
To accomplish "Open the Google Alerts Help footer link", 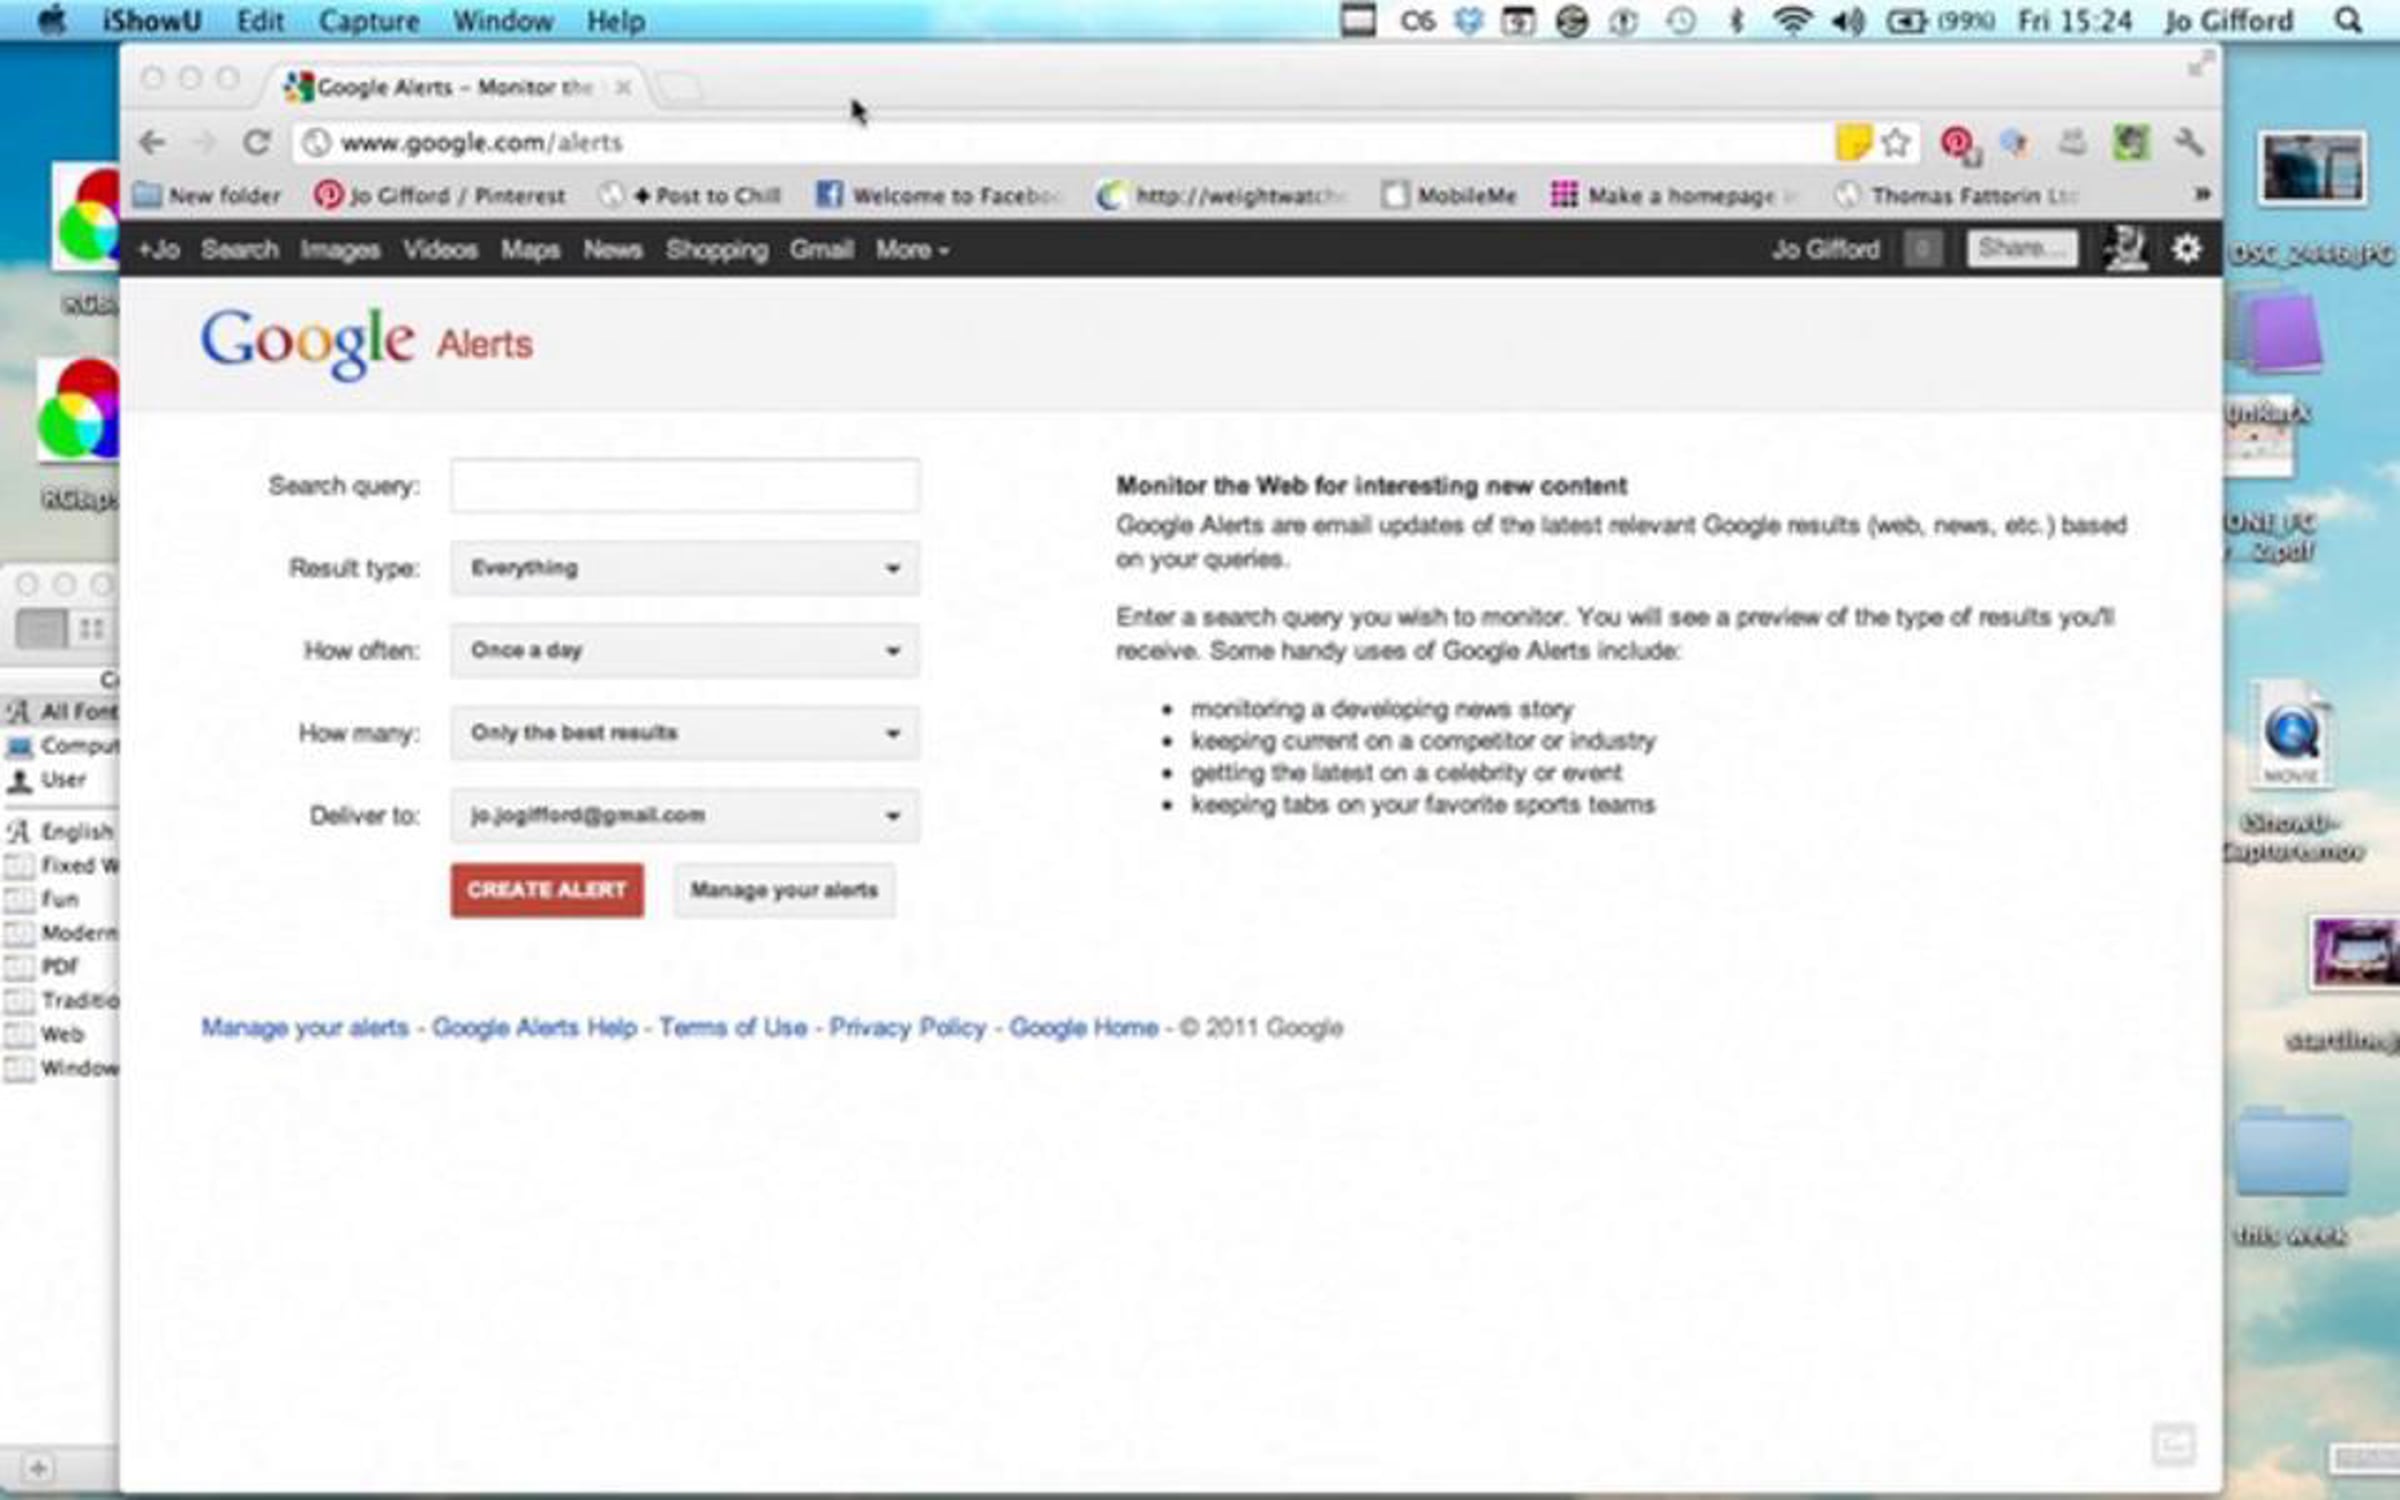I will tap(534, 1028).
